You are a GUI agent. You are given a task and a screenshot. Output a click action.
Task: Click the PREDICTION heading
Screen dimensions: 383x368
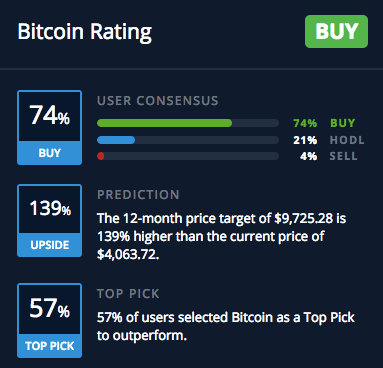138,195
